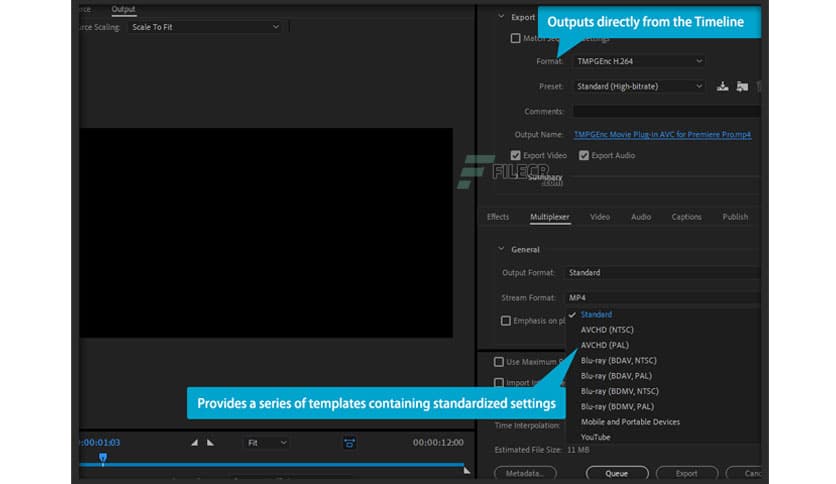
Task: Enable the Emphasis on playback checkbox
Action: pos(505,321)
